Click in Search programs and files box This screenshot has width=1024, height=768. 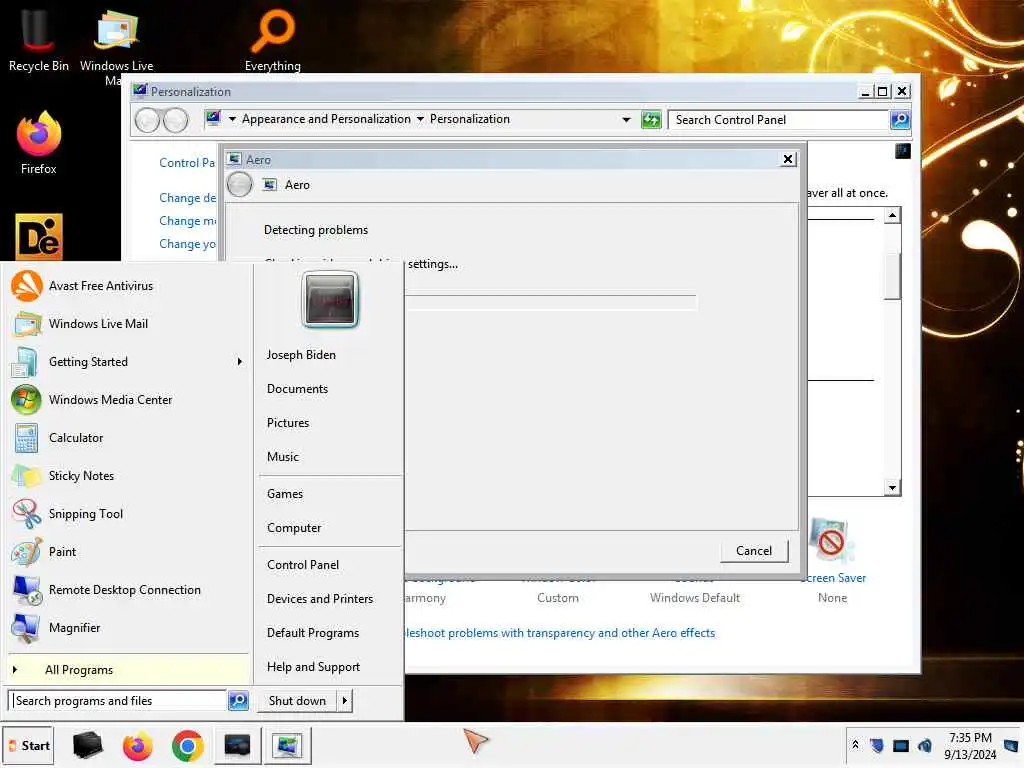[119, 701]
